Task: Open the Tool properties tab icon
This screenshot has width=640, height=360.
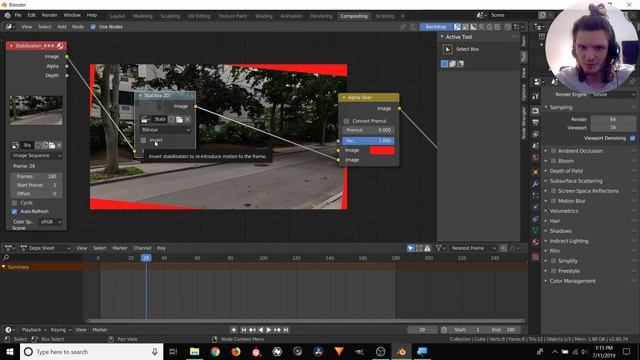Action: coord(536,96)
